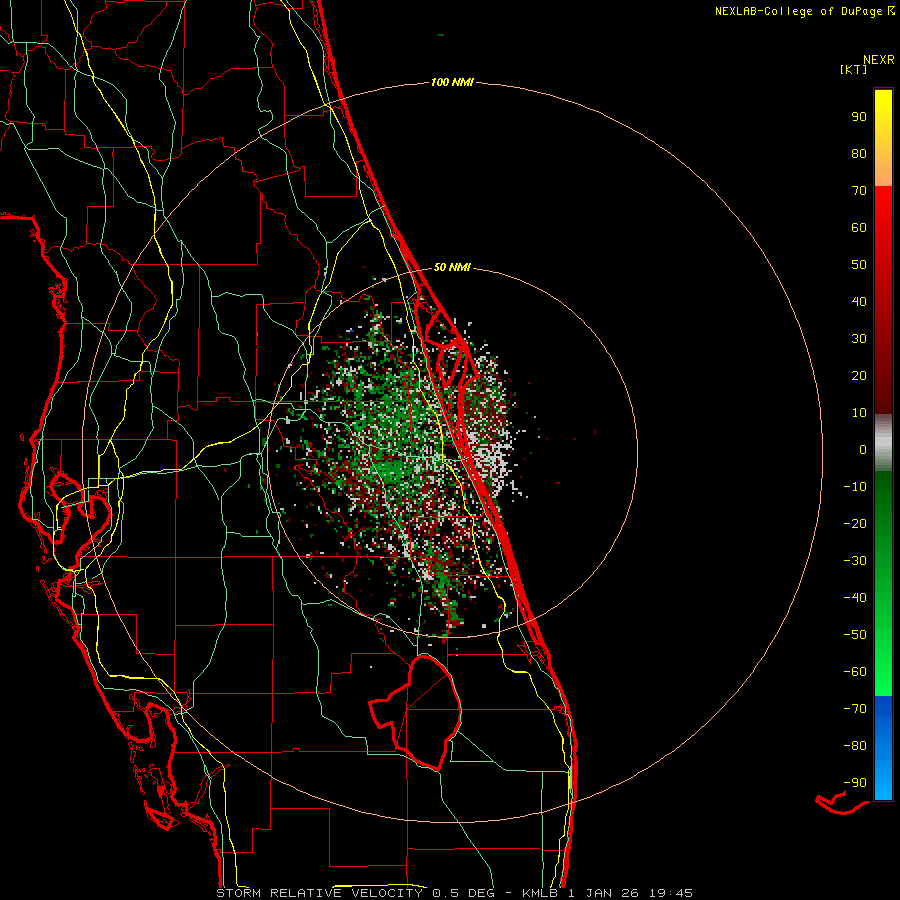Click the [KT] units label on the legend
The height and width of the screenshot is (900, 900).
point(854,69)
